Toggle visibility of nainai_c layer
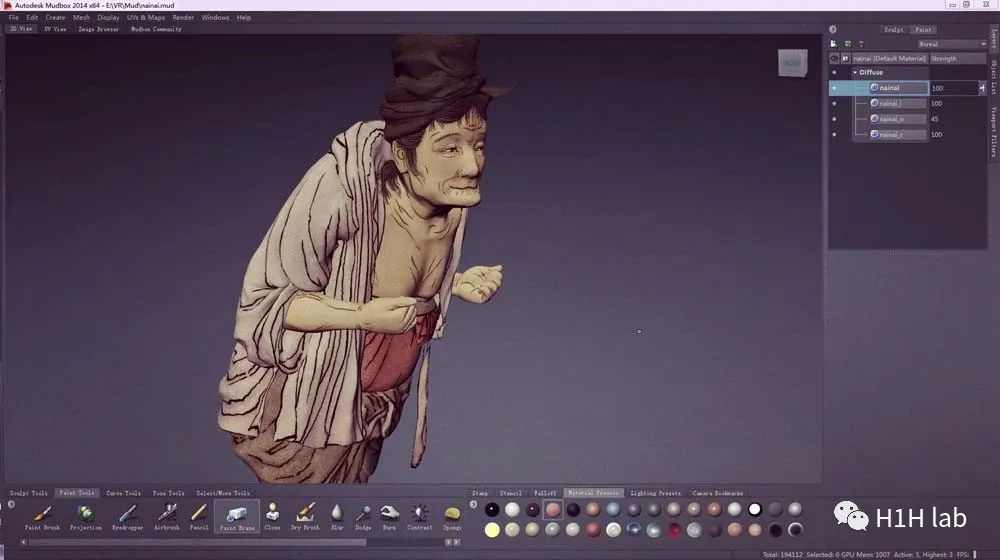The height and width of the screenshot is (560, 1000). [835, 134]
